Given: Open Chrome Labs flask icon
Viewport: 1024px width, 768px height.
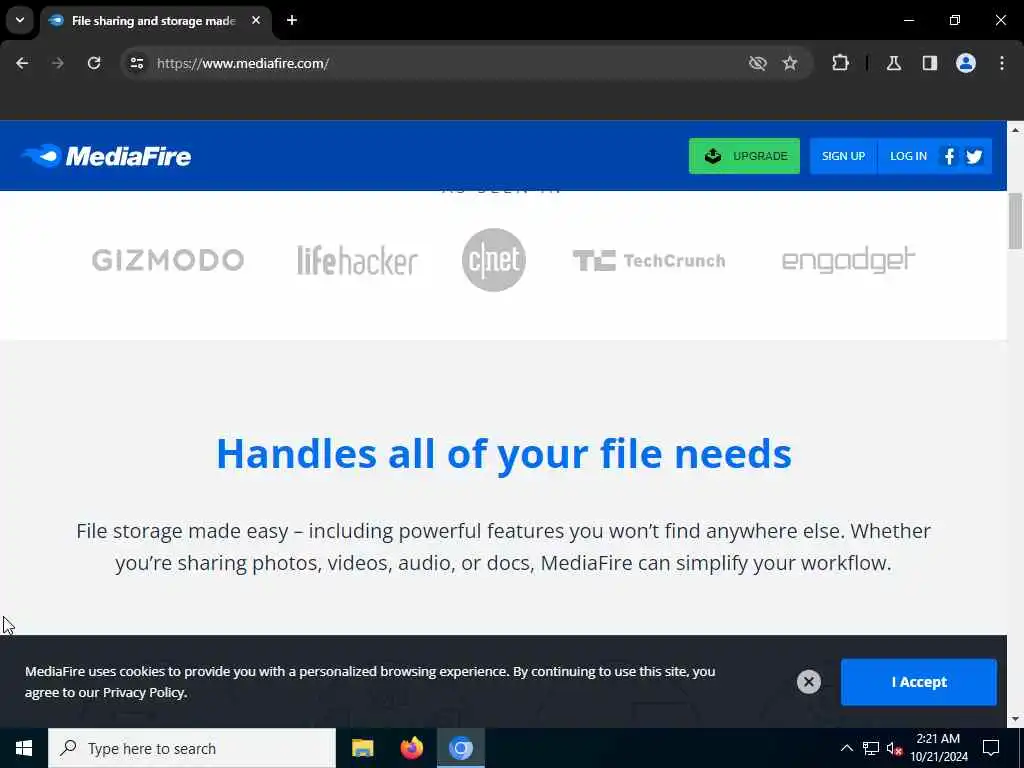Looking at the screenshot, I should (894, 63).
